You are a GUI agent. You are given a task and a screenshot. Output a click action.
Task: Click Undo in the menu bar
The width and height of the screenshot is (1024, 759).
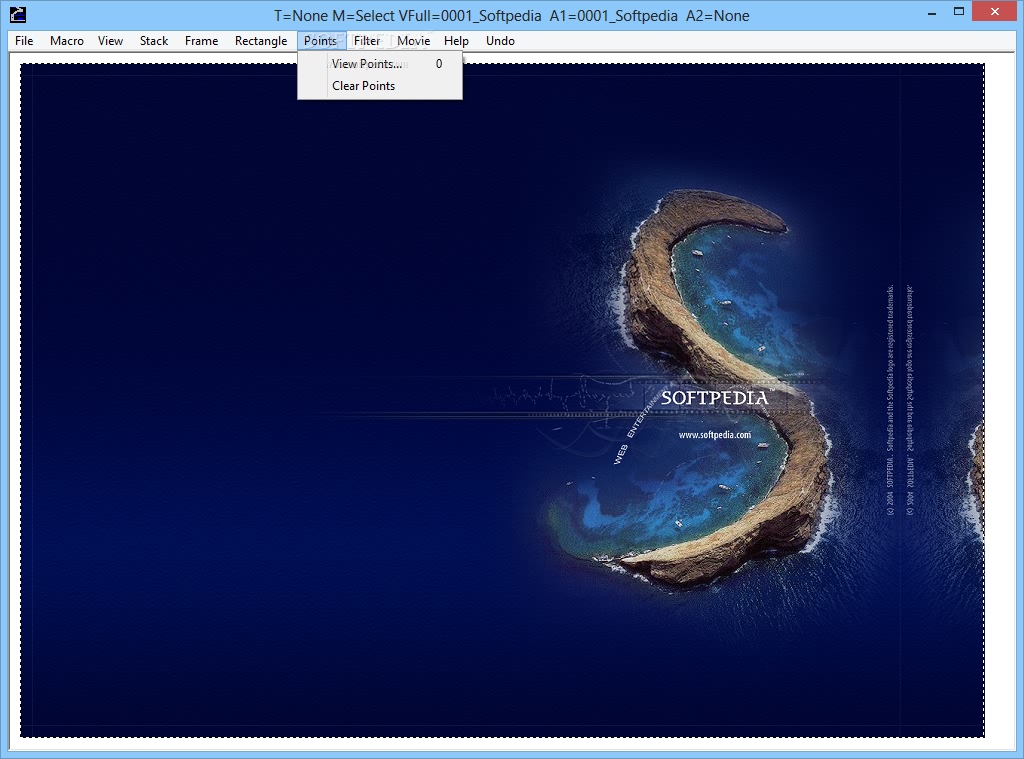[x=500, y=40]
